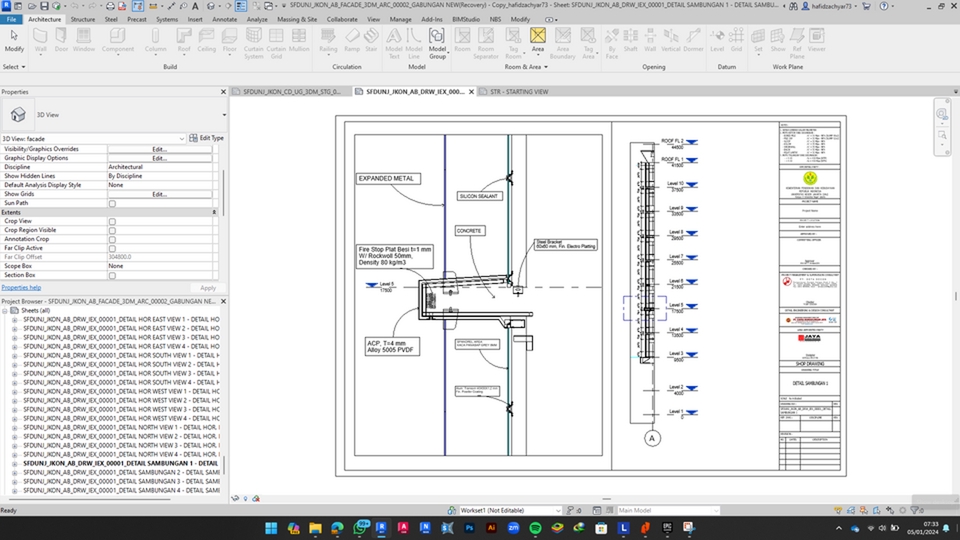
Task: Check the Section Box option
Action: click(x=112, y=275)
